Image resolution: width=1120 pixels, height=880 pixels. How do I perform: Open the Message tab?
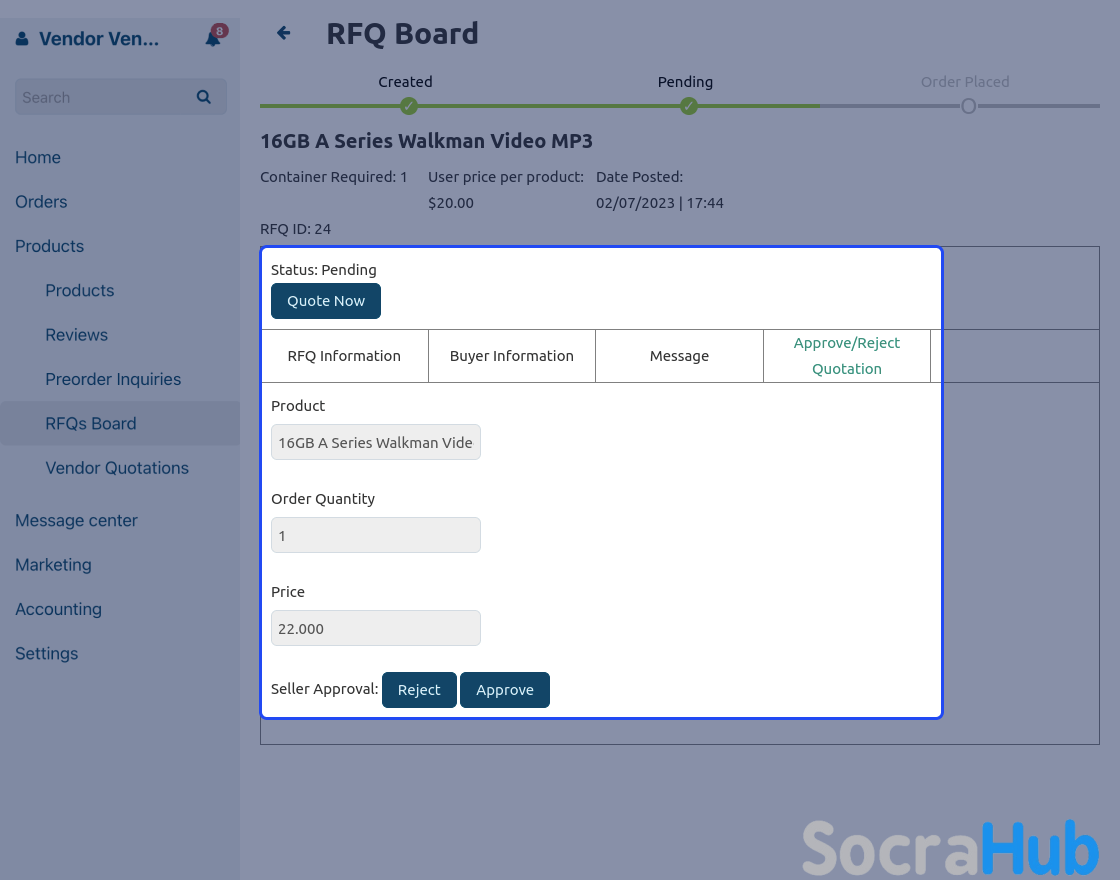pos(679,356)
